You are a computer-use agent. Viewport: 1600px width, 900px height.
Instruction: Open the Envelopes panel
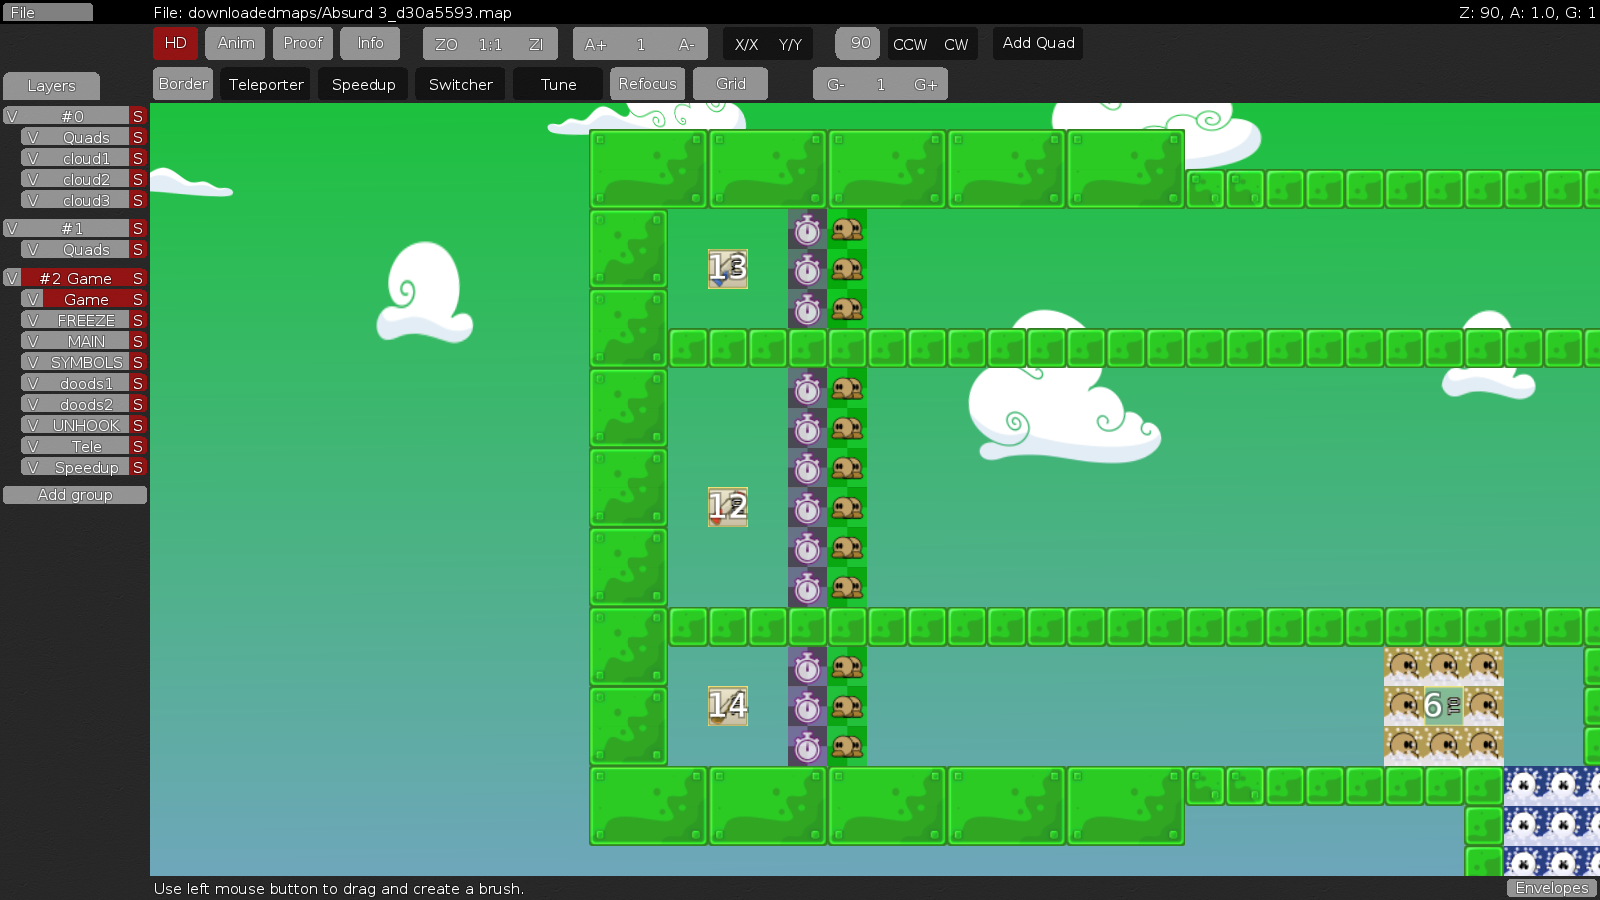(x=1551, y=888)
